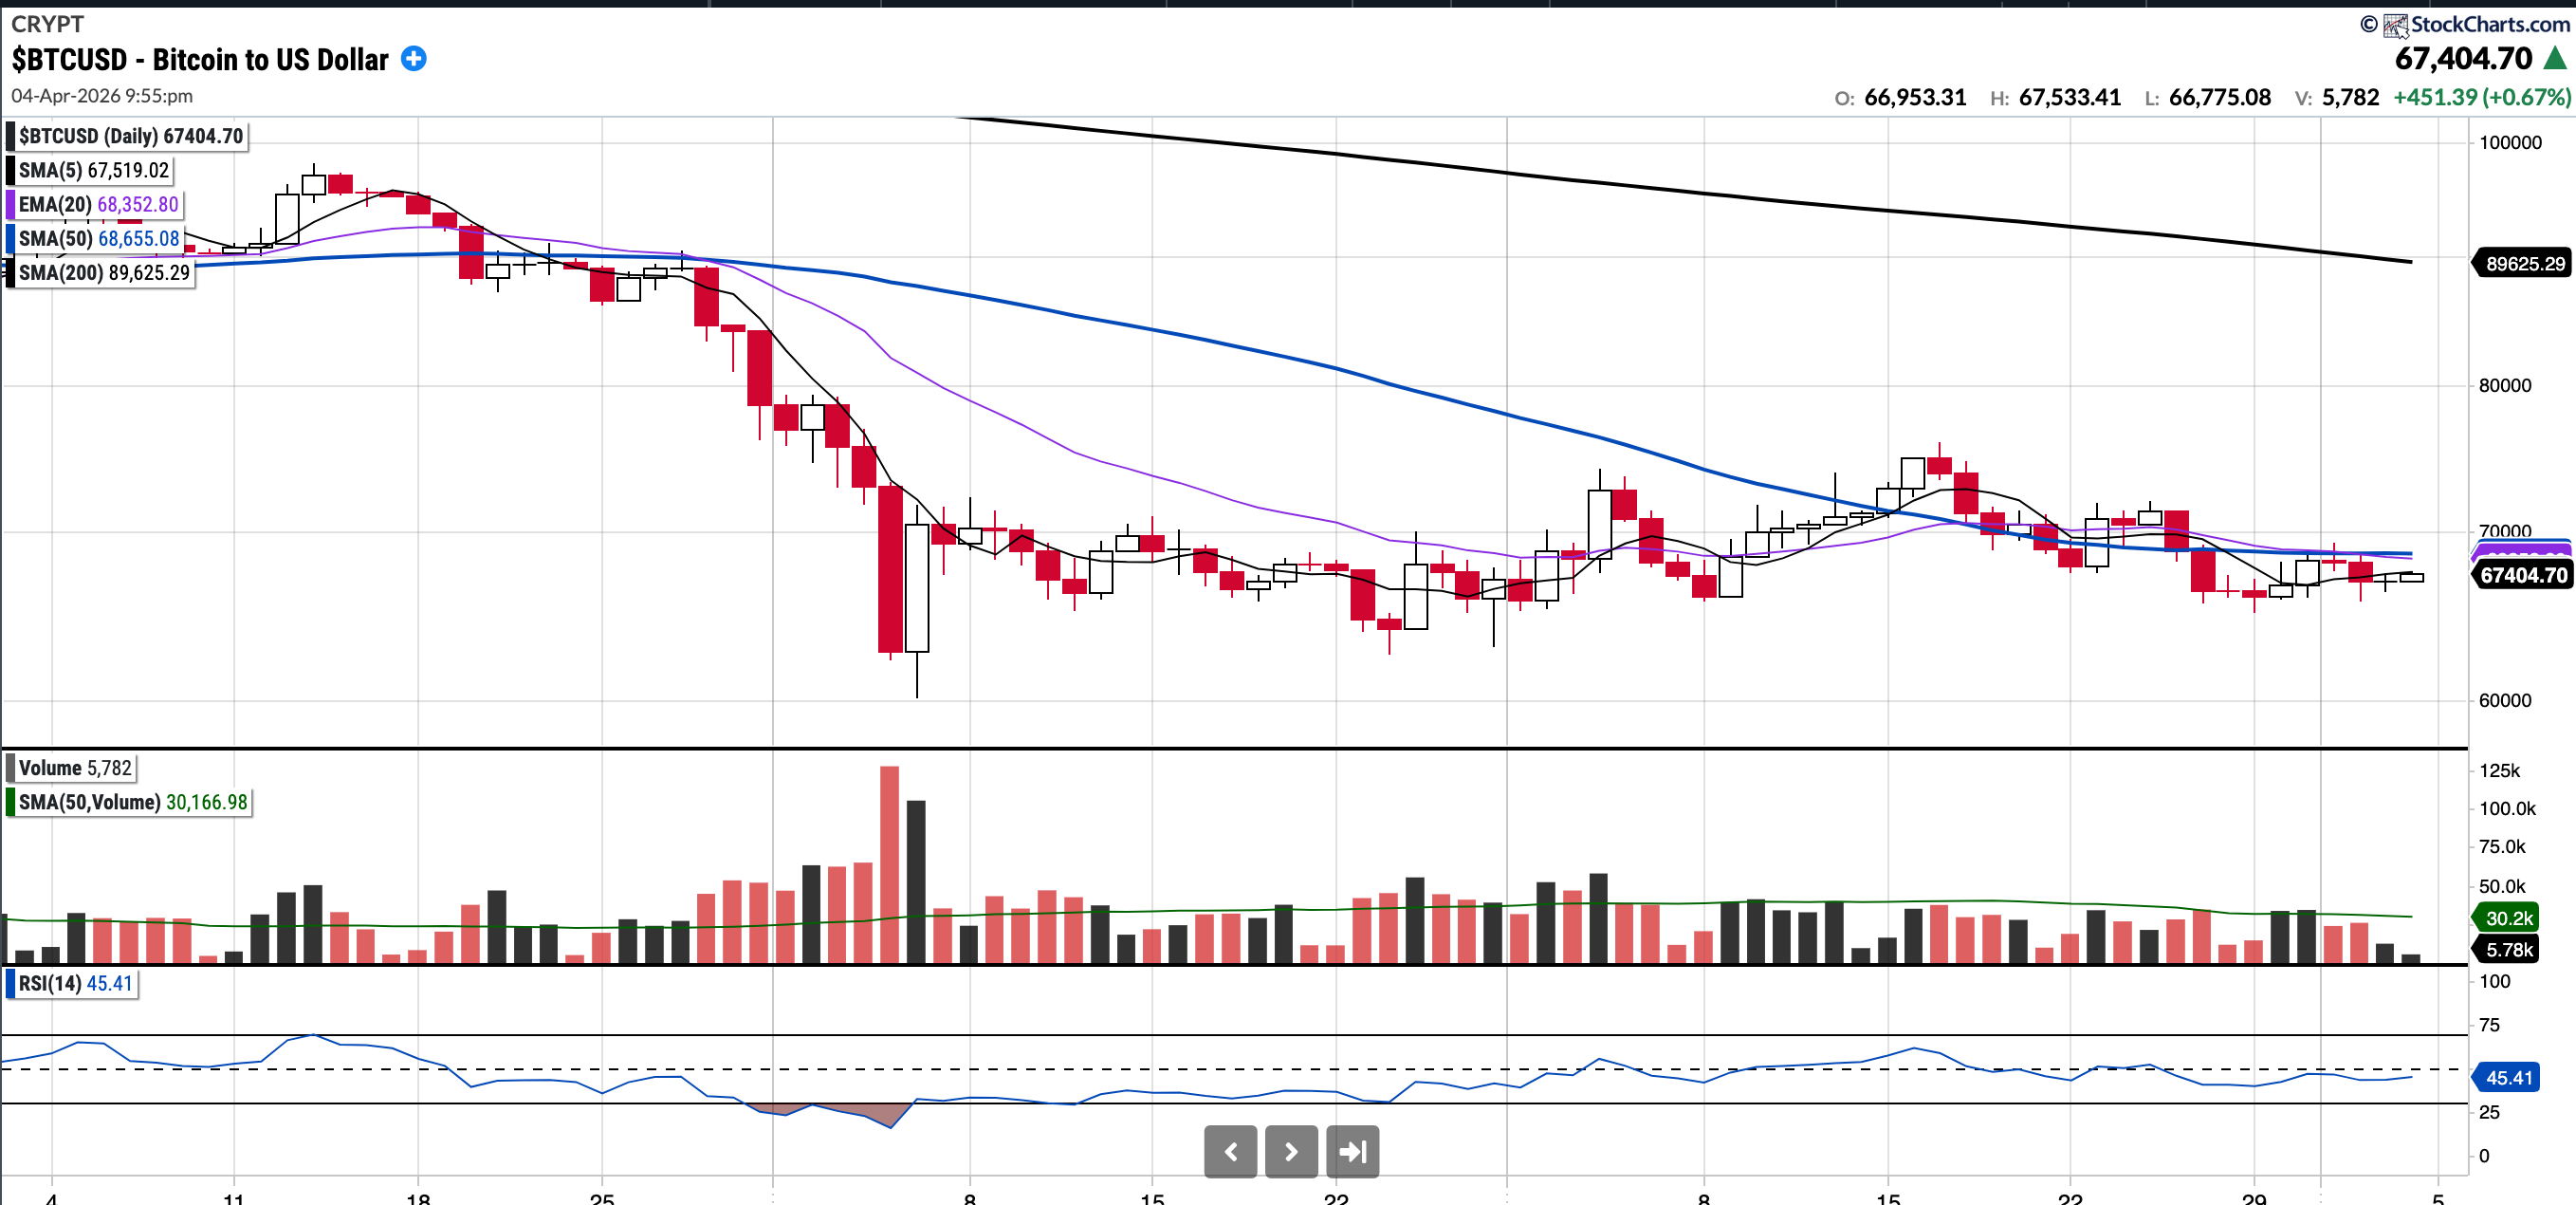Click the 67404.70 last price tag
This screenshot has width=2576, height=1205.
click(x=2523, y=575)
